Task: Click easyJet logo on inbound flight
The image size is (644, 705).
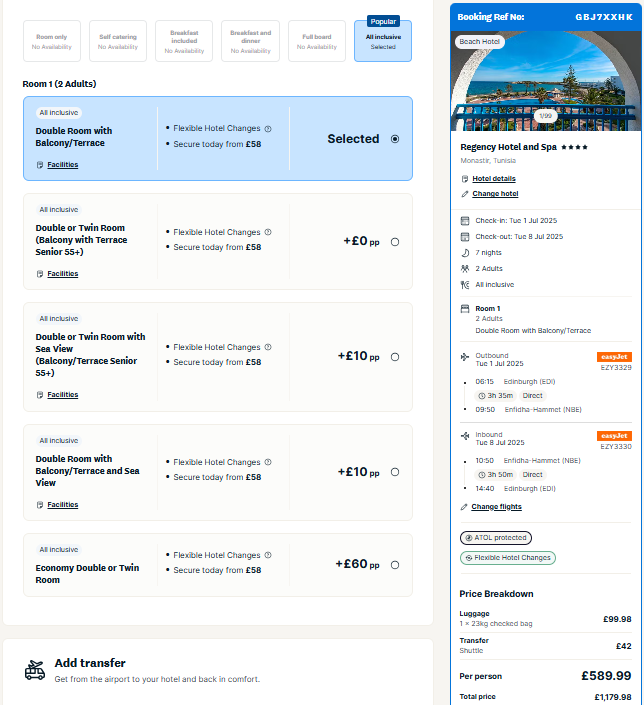Action: click(614, 436)
